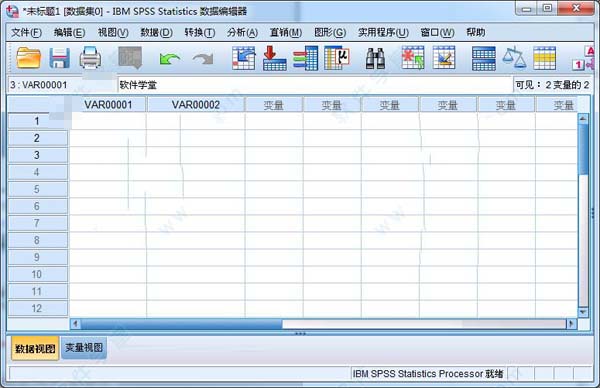Click the 可见: 2 变量的 2 indicator
Image resolution: width=600 pixels, height=388 pixels.
pos(552,85)
